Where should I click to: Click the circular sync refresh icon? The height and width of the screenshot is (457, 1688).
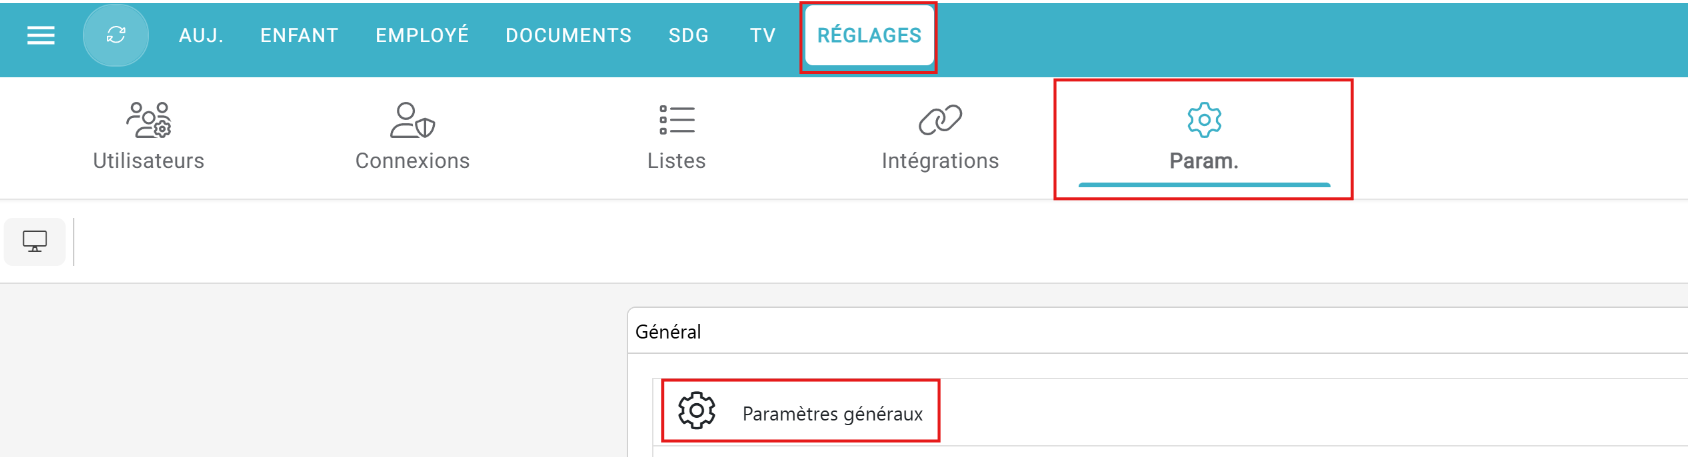[116, 35]
